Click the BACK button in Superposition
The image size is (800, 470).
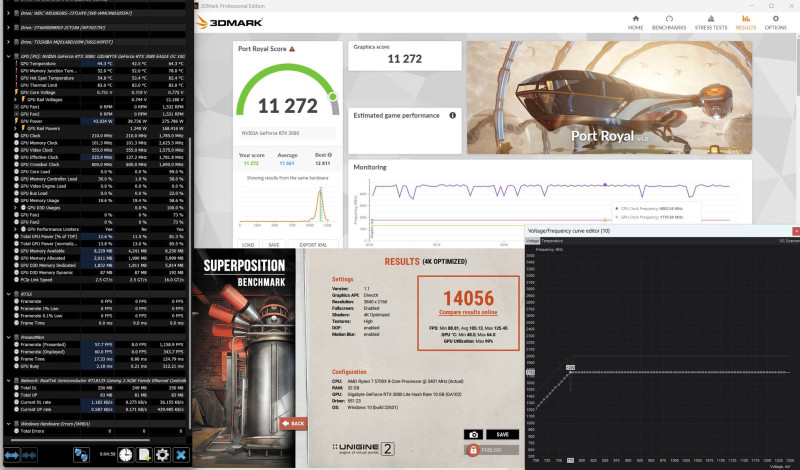click(293, 423)
